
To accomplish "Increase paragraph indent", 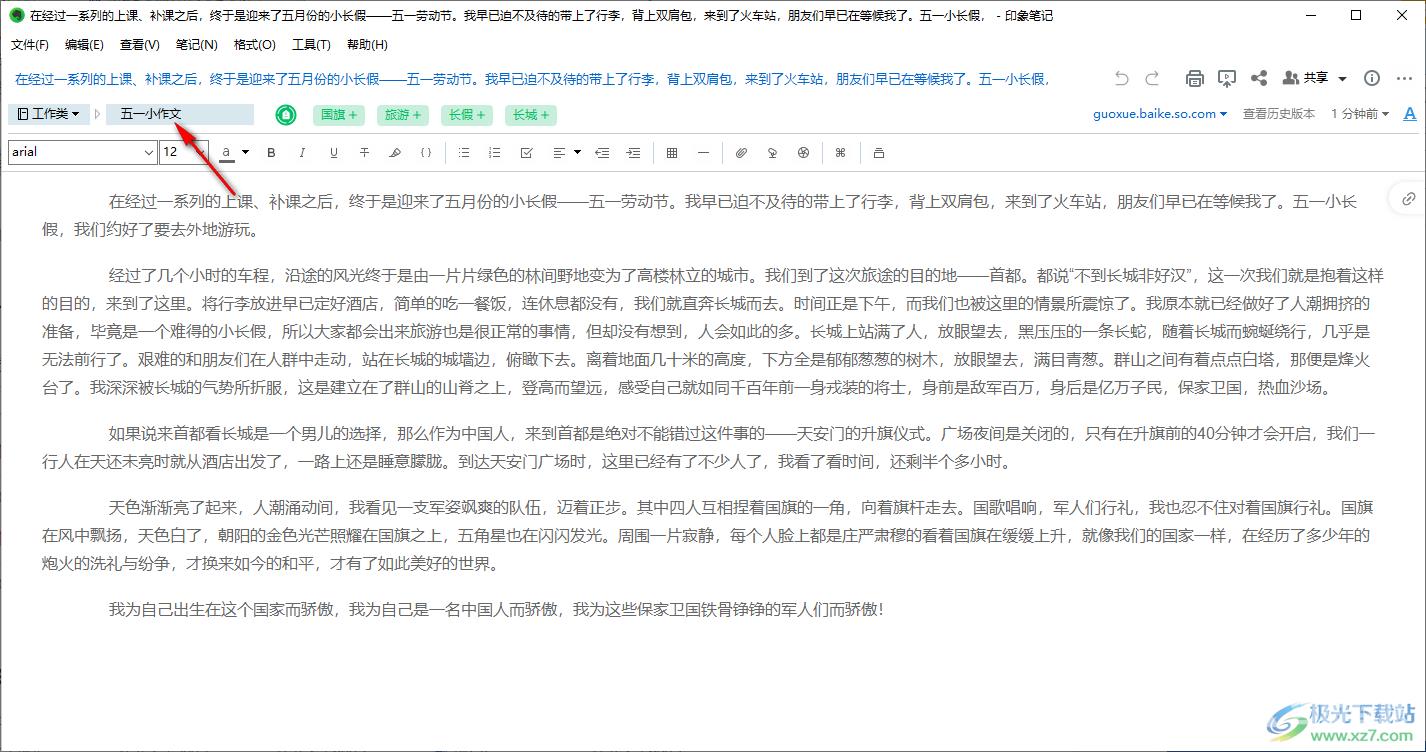I will pyautogui.click(x=633, y=153).
